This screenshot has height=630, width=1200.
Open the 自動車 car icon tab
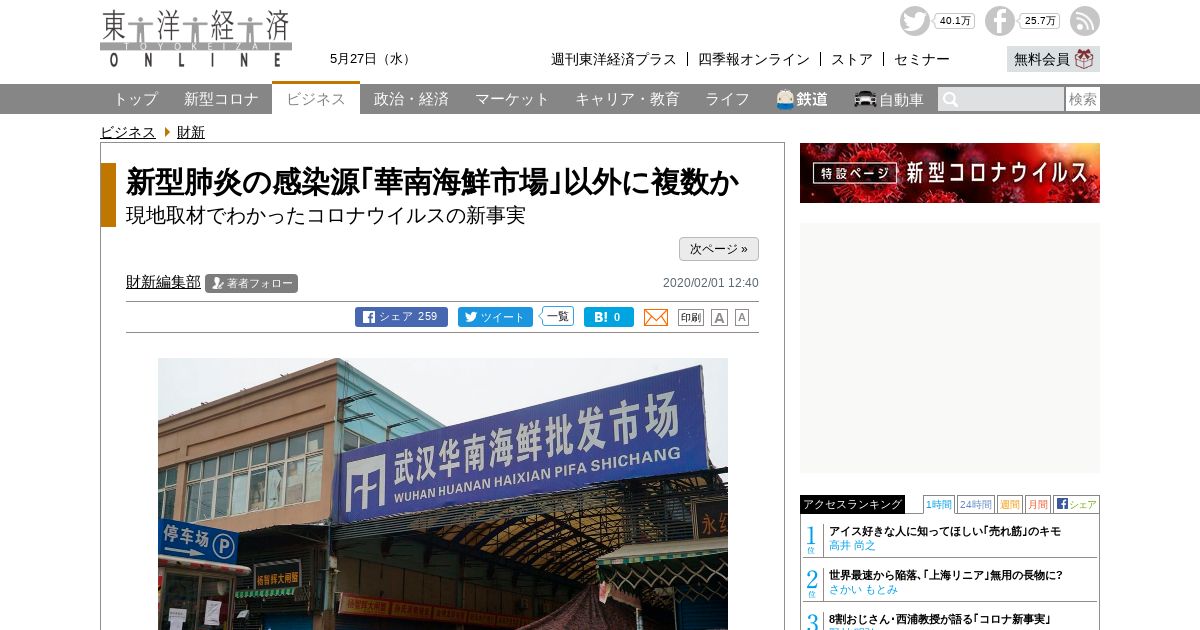(x=889, y=99)
